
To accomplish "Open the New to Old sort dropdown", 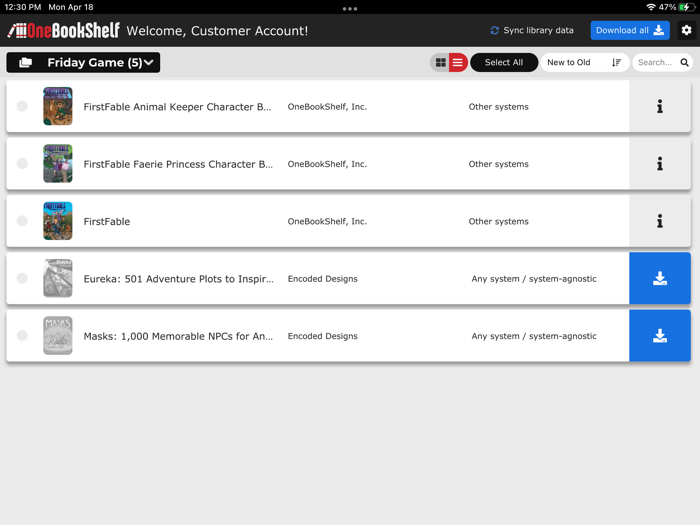I will pyautogui.click(x=584, y=62).
